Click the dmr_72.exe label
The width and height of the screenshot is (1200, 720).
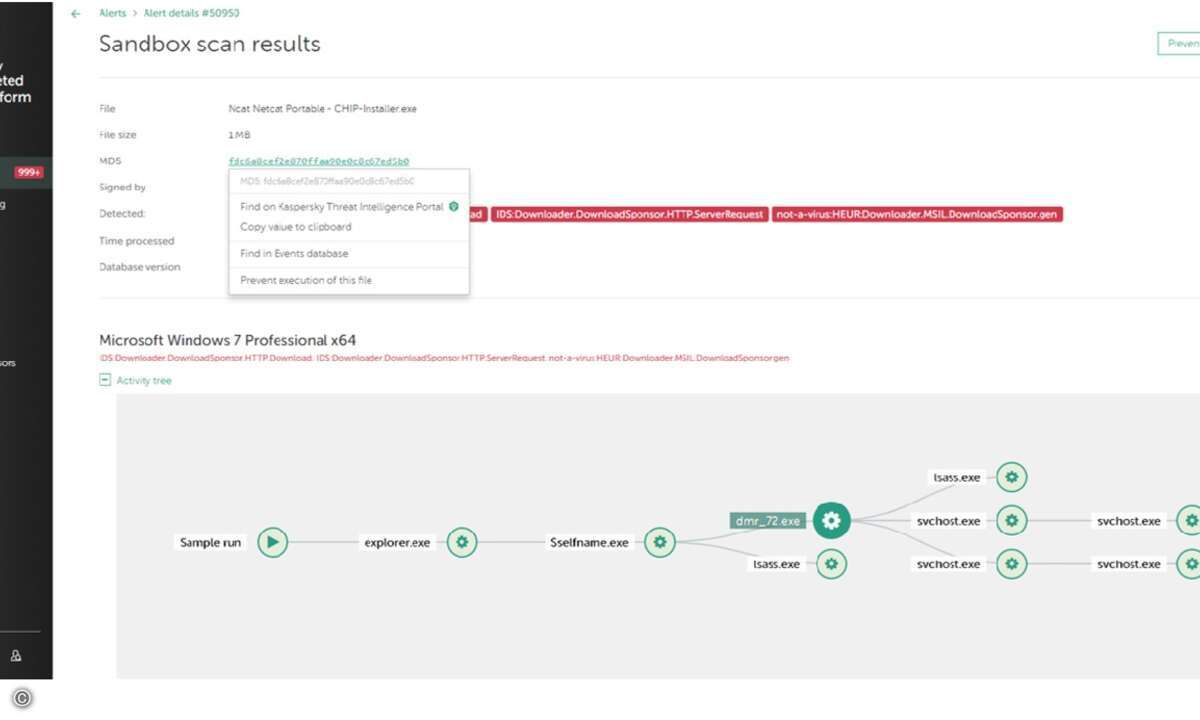pos(768,521)
